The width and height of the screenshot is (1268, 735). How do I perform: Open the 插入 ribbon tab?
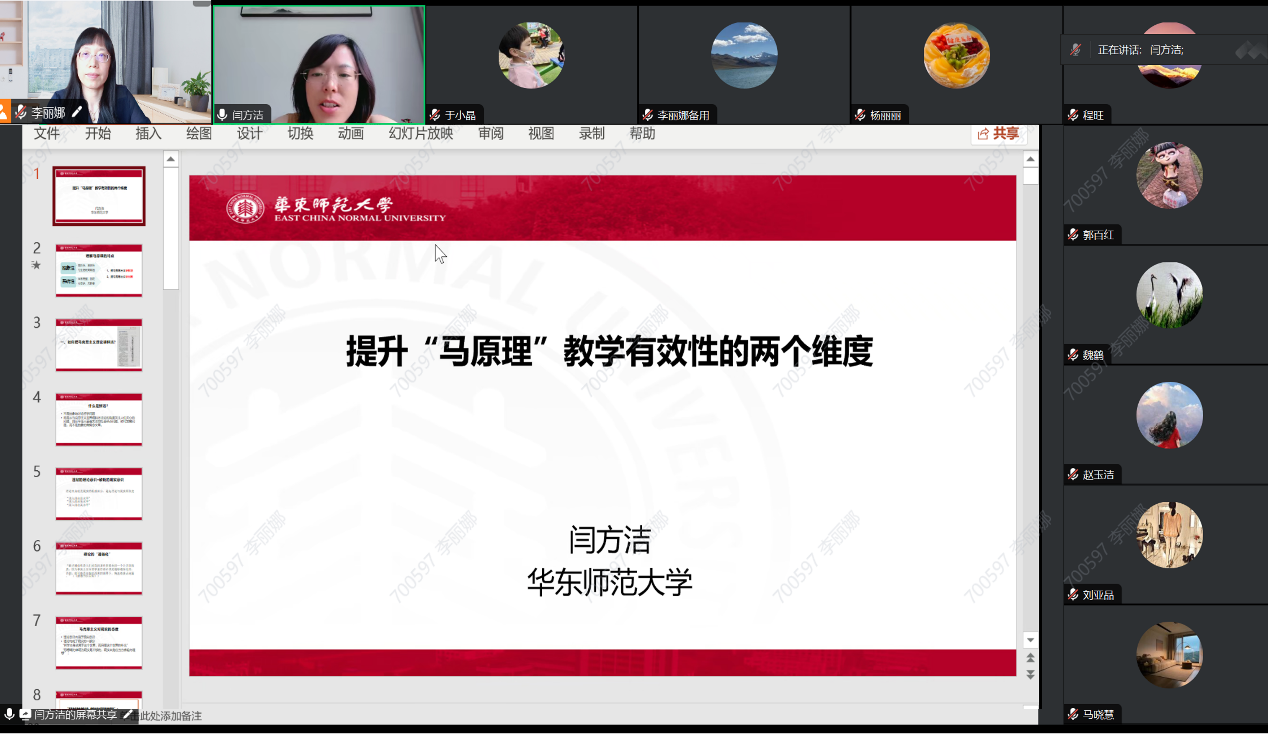[148, 134]
